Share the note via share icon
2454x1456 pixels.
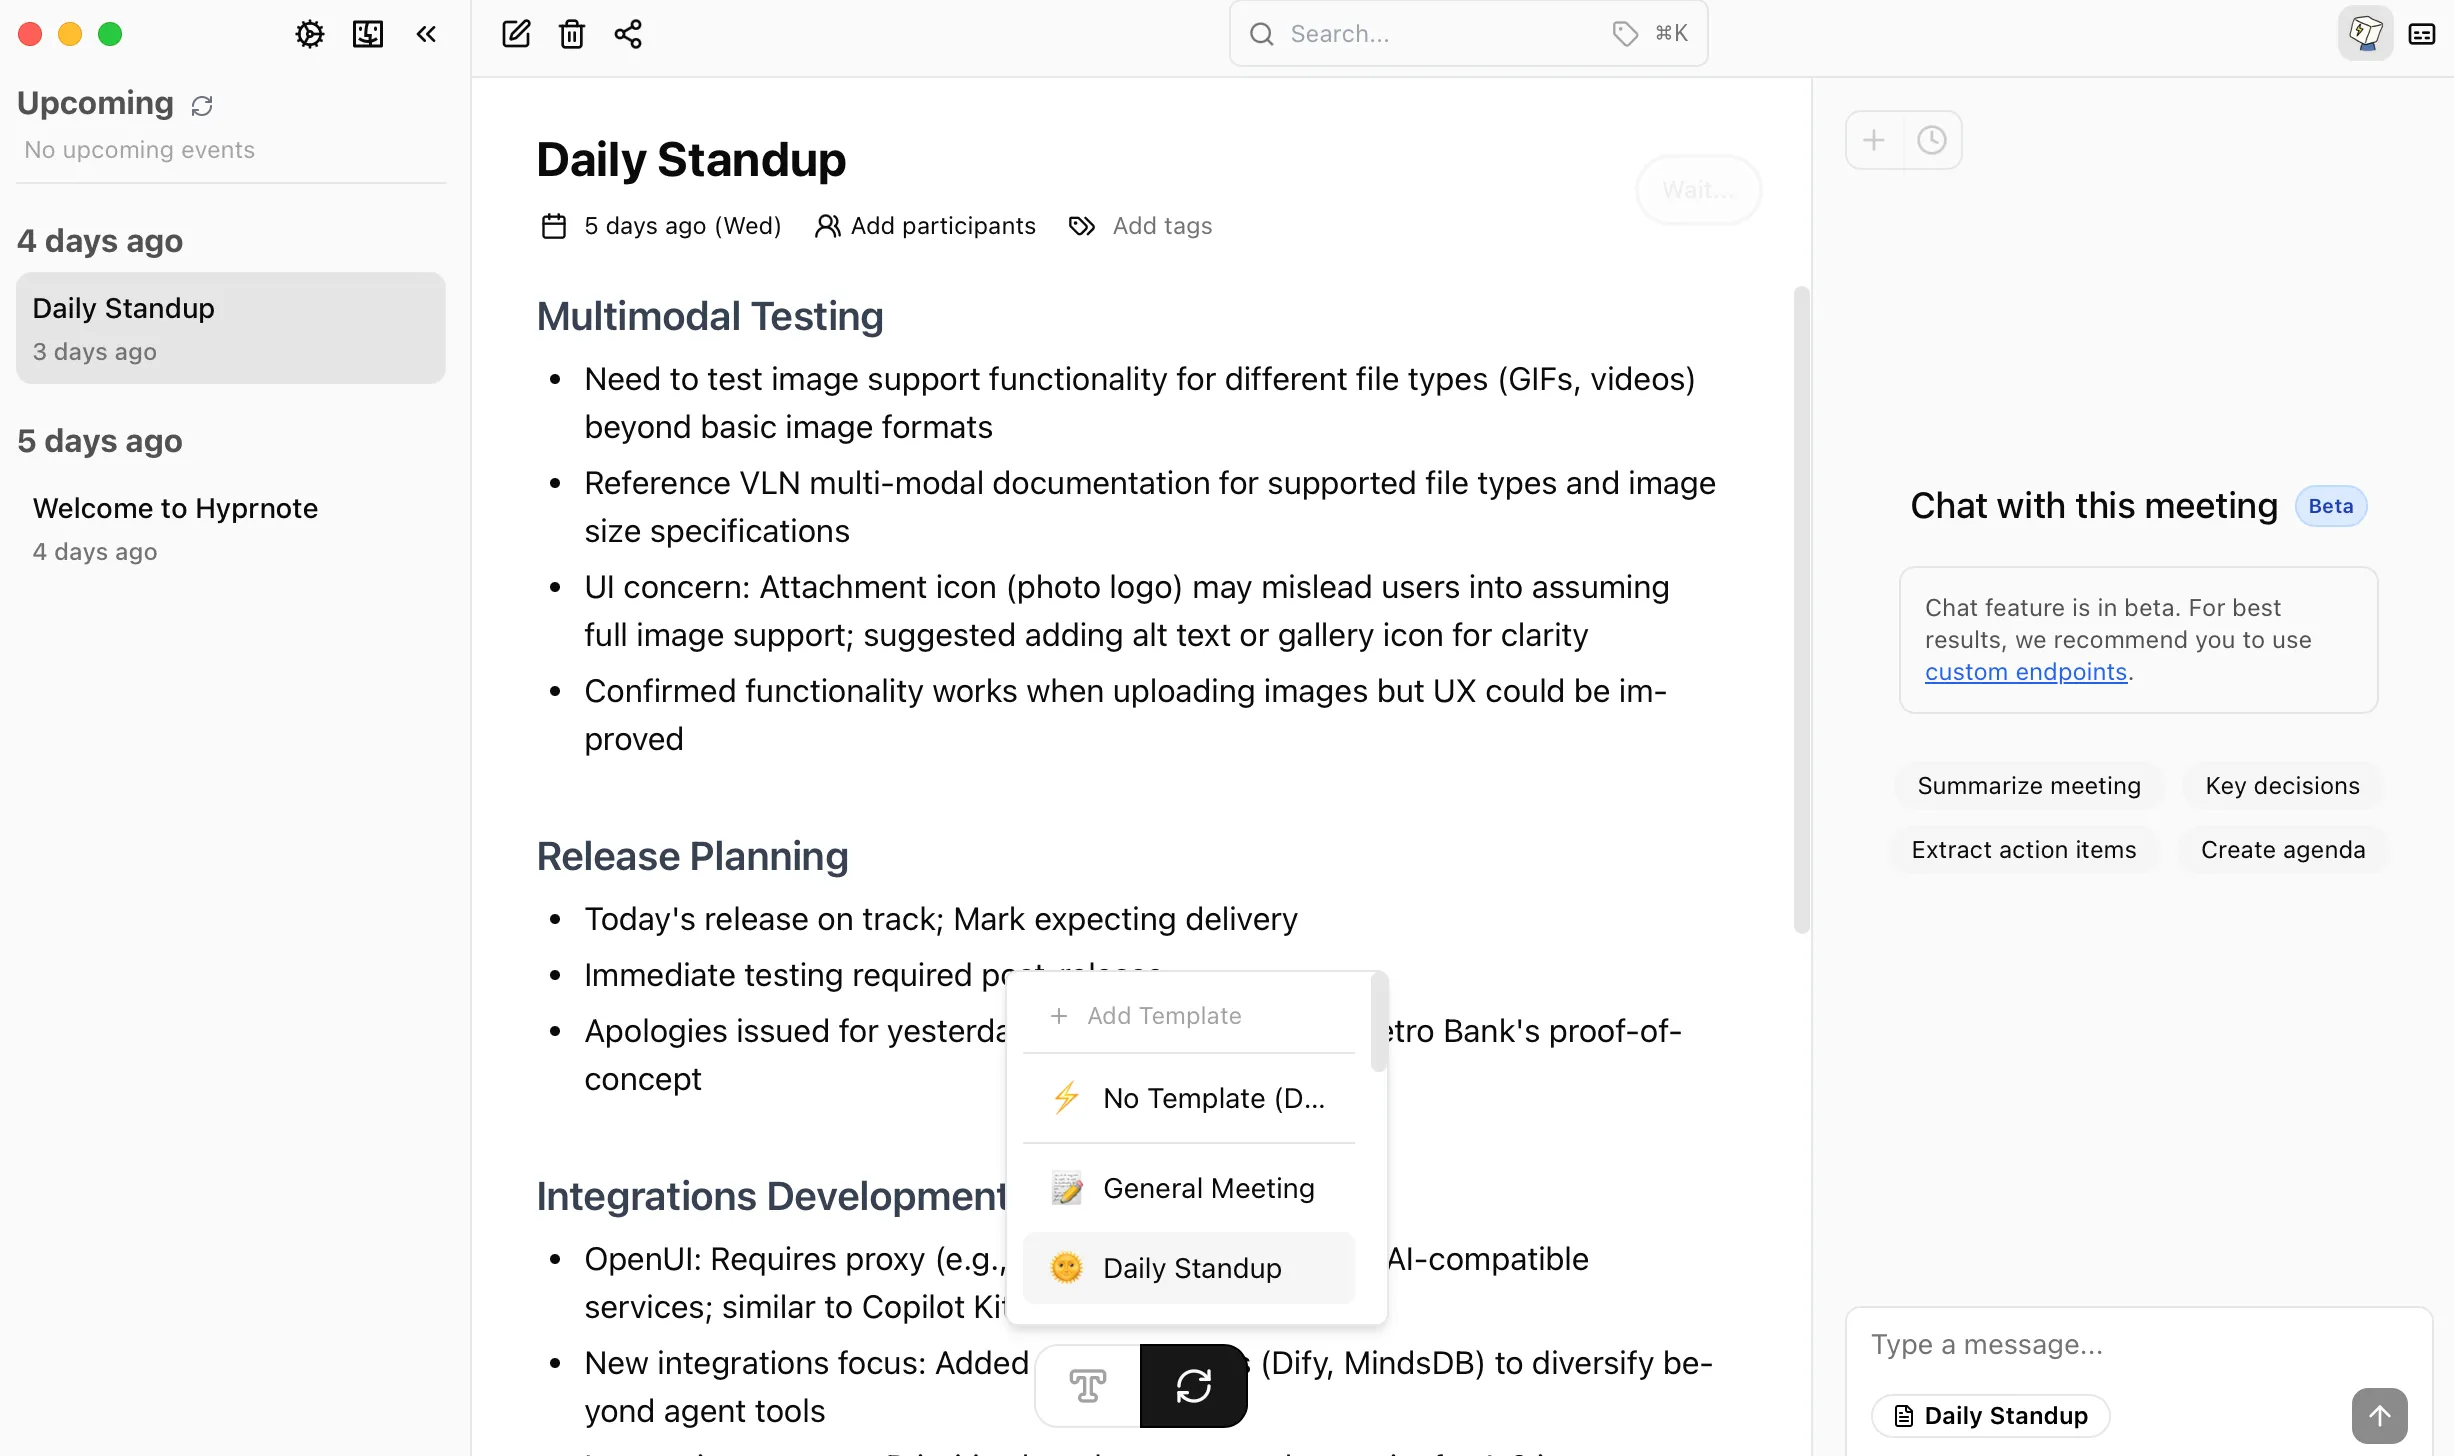(628, 34)
